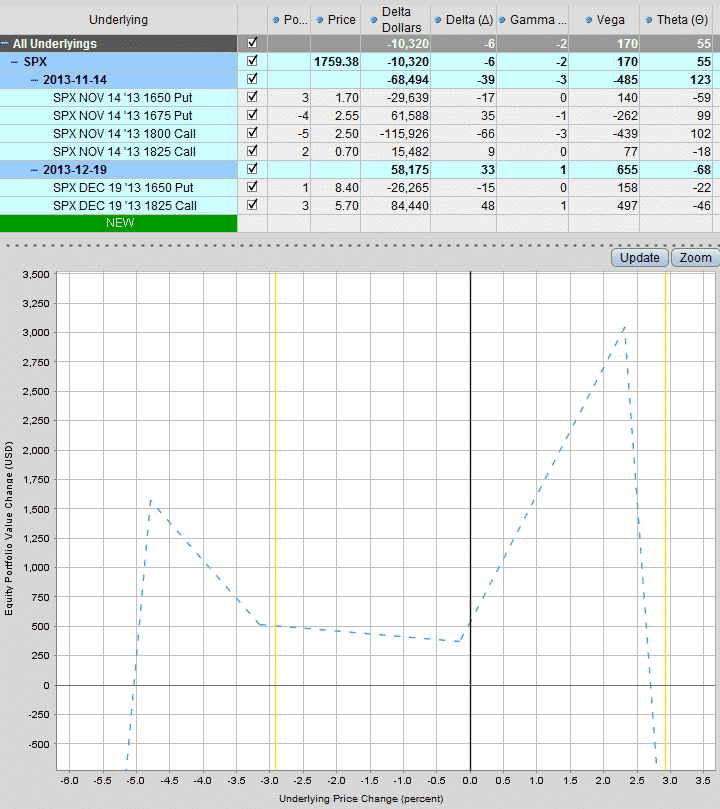Uncheck the 2013-11-14 expiry checkbox
This screenshot has width=720, height=809.
coord(252,79)
